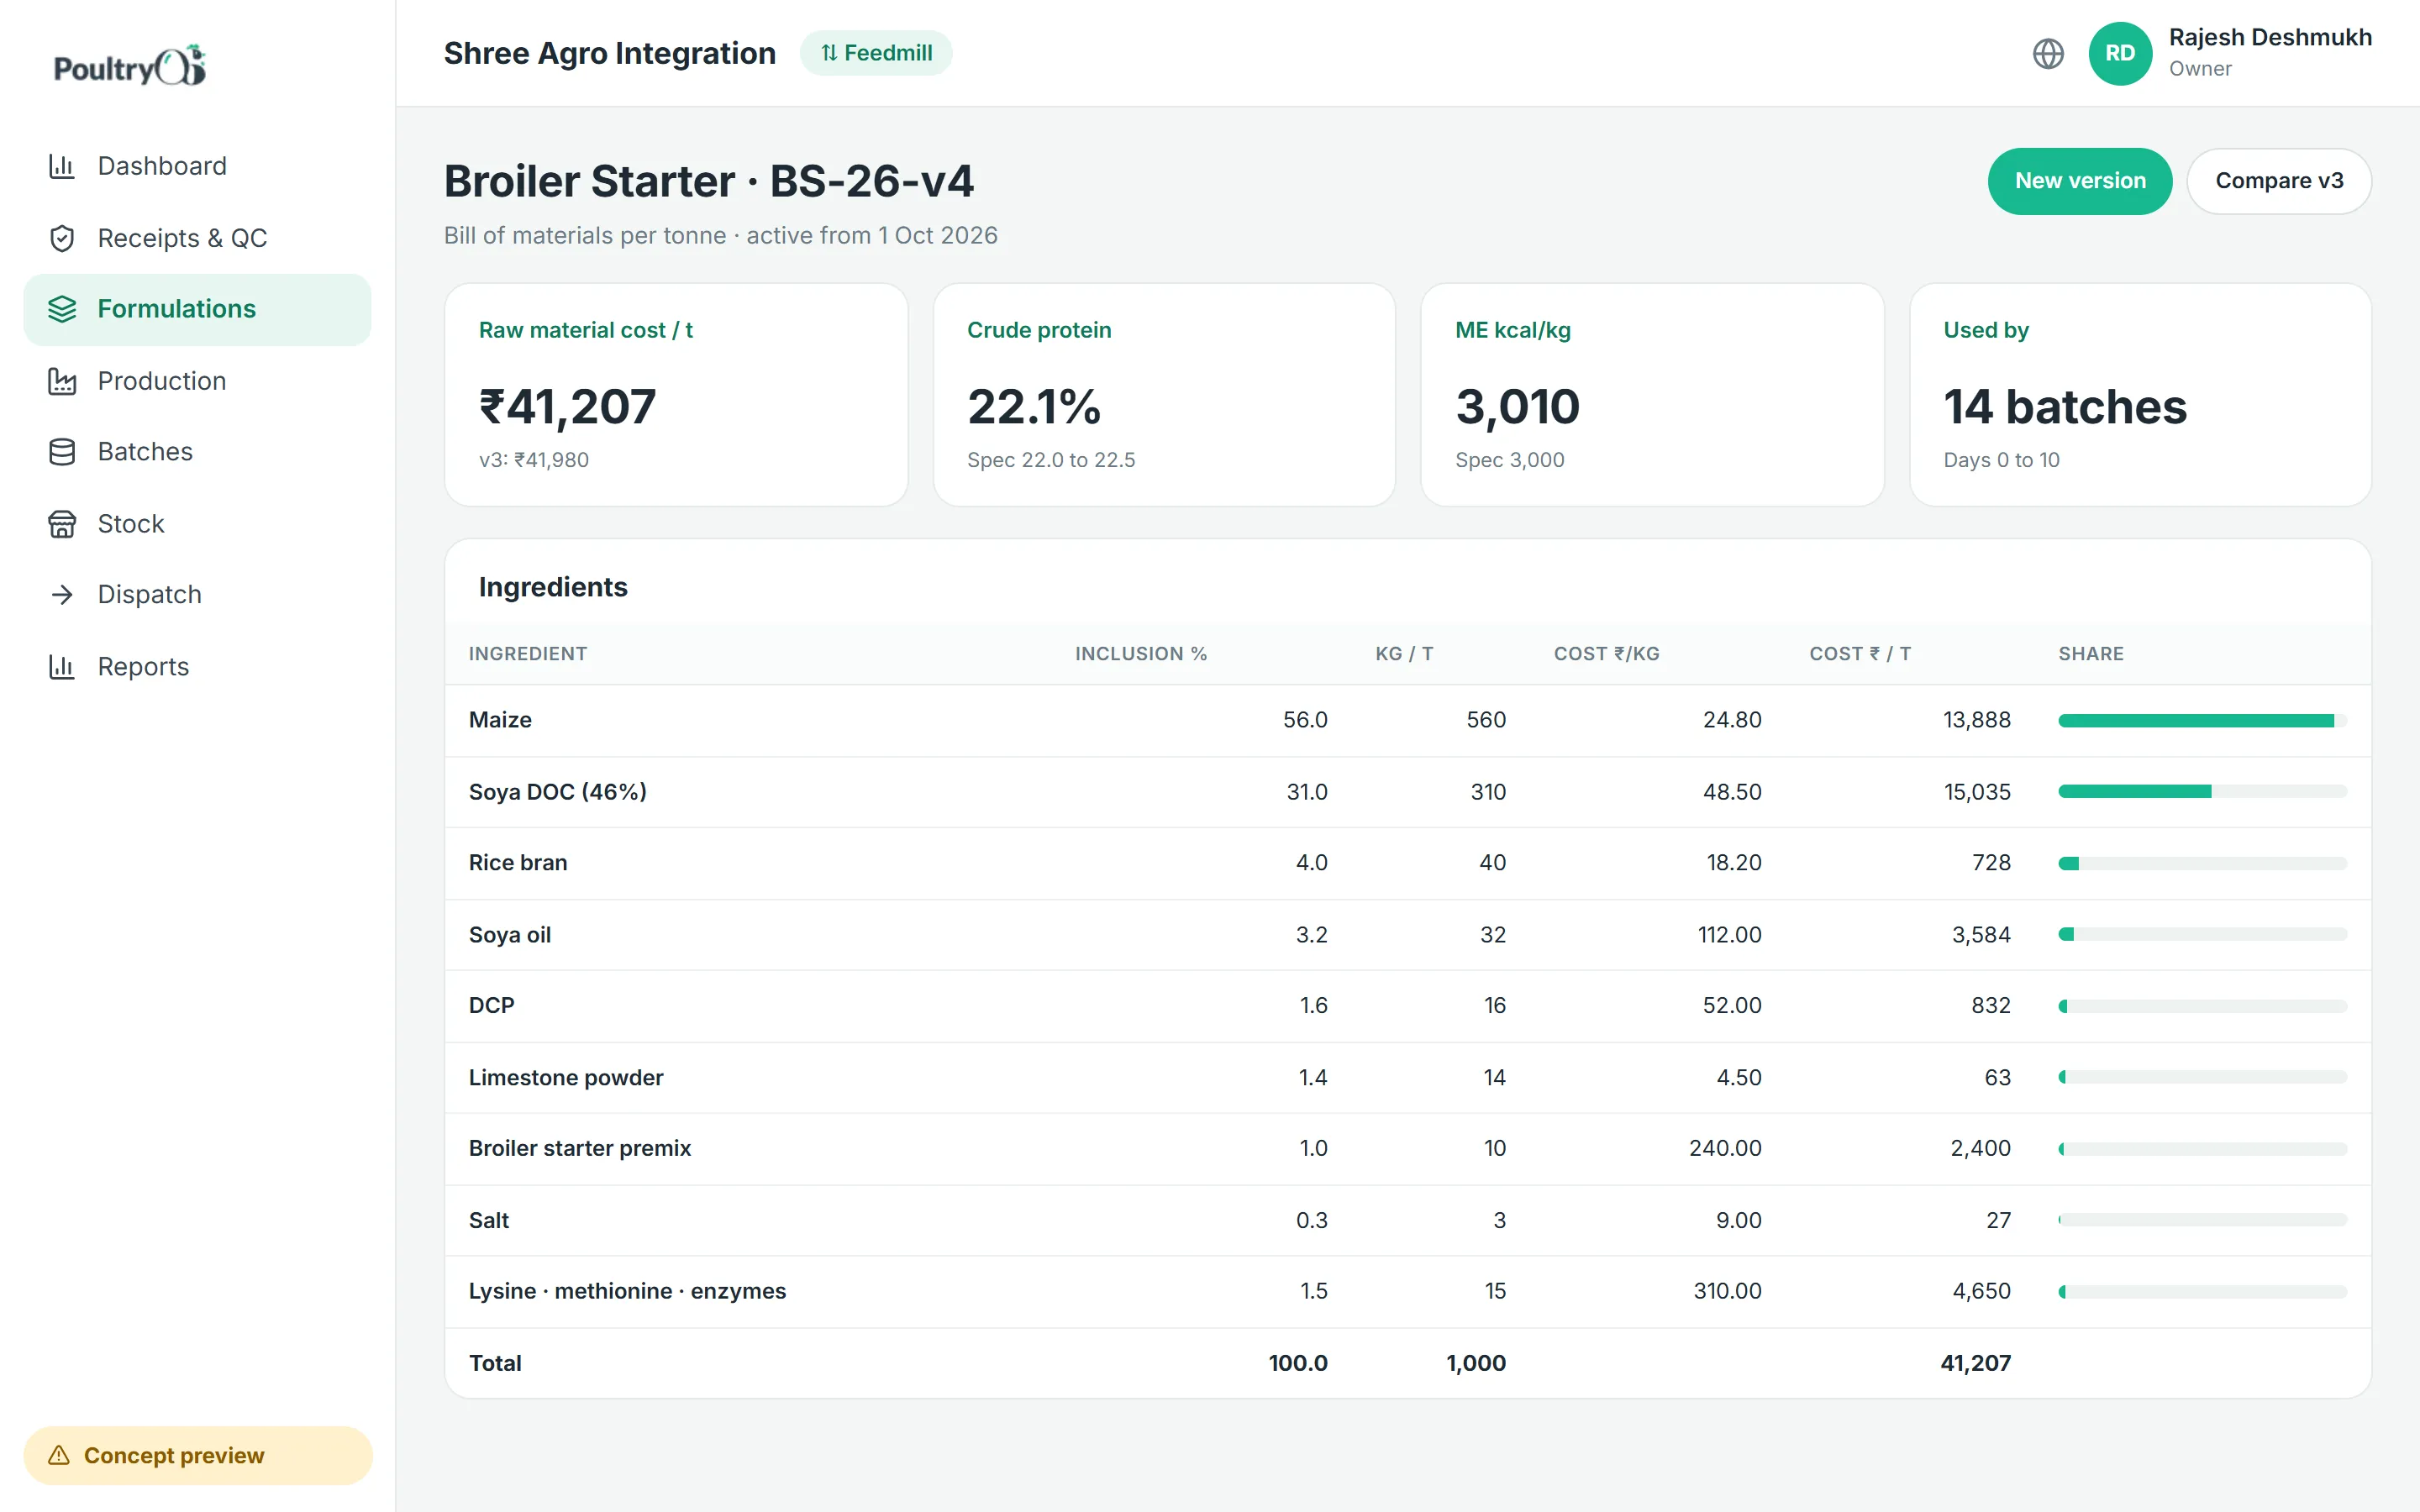Click the Receipts & QC shield icon
The image size is (2420, 1512).
click(62, 238)
